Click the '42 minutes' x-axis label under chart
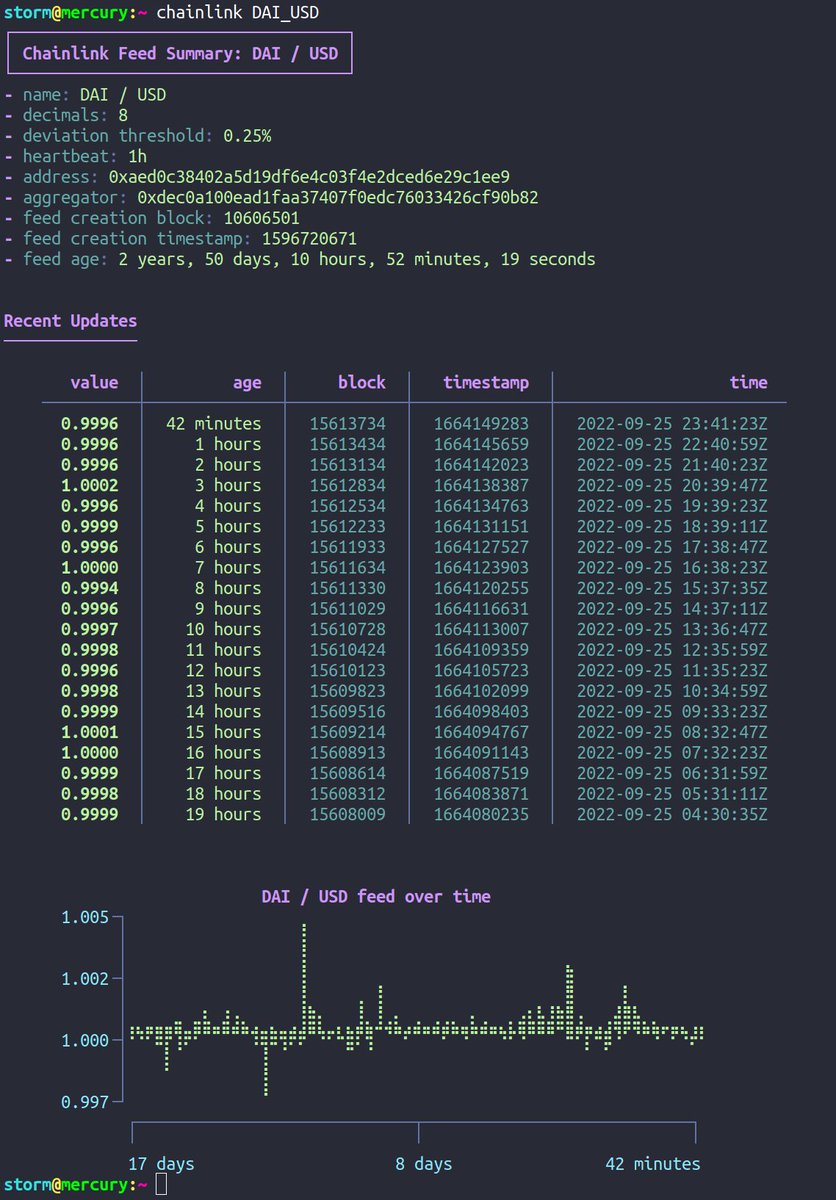 coord(653,1163)
